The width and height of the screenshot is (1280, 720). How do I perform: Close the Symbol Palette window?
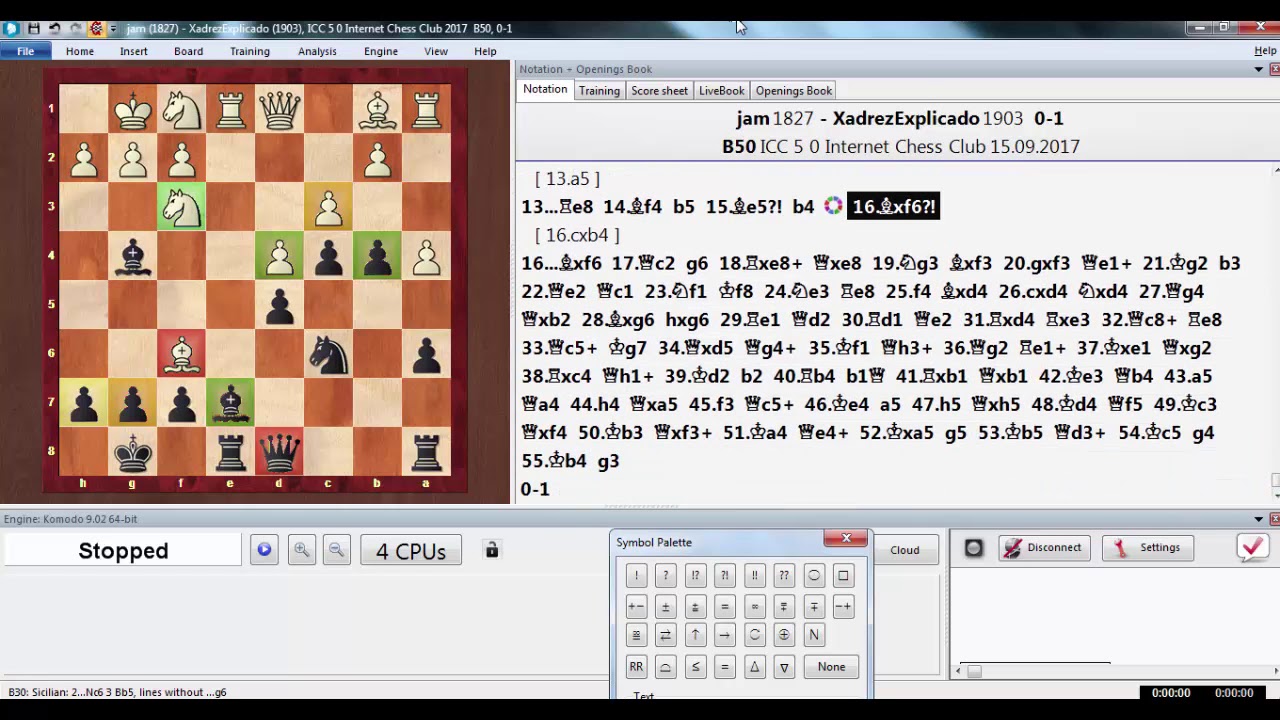pos(846,539)
